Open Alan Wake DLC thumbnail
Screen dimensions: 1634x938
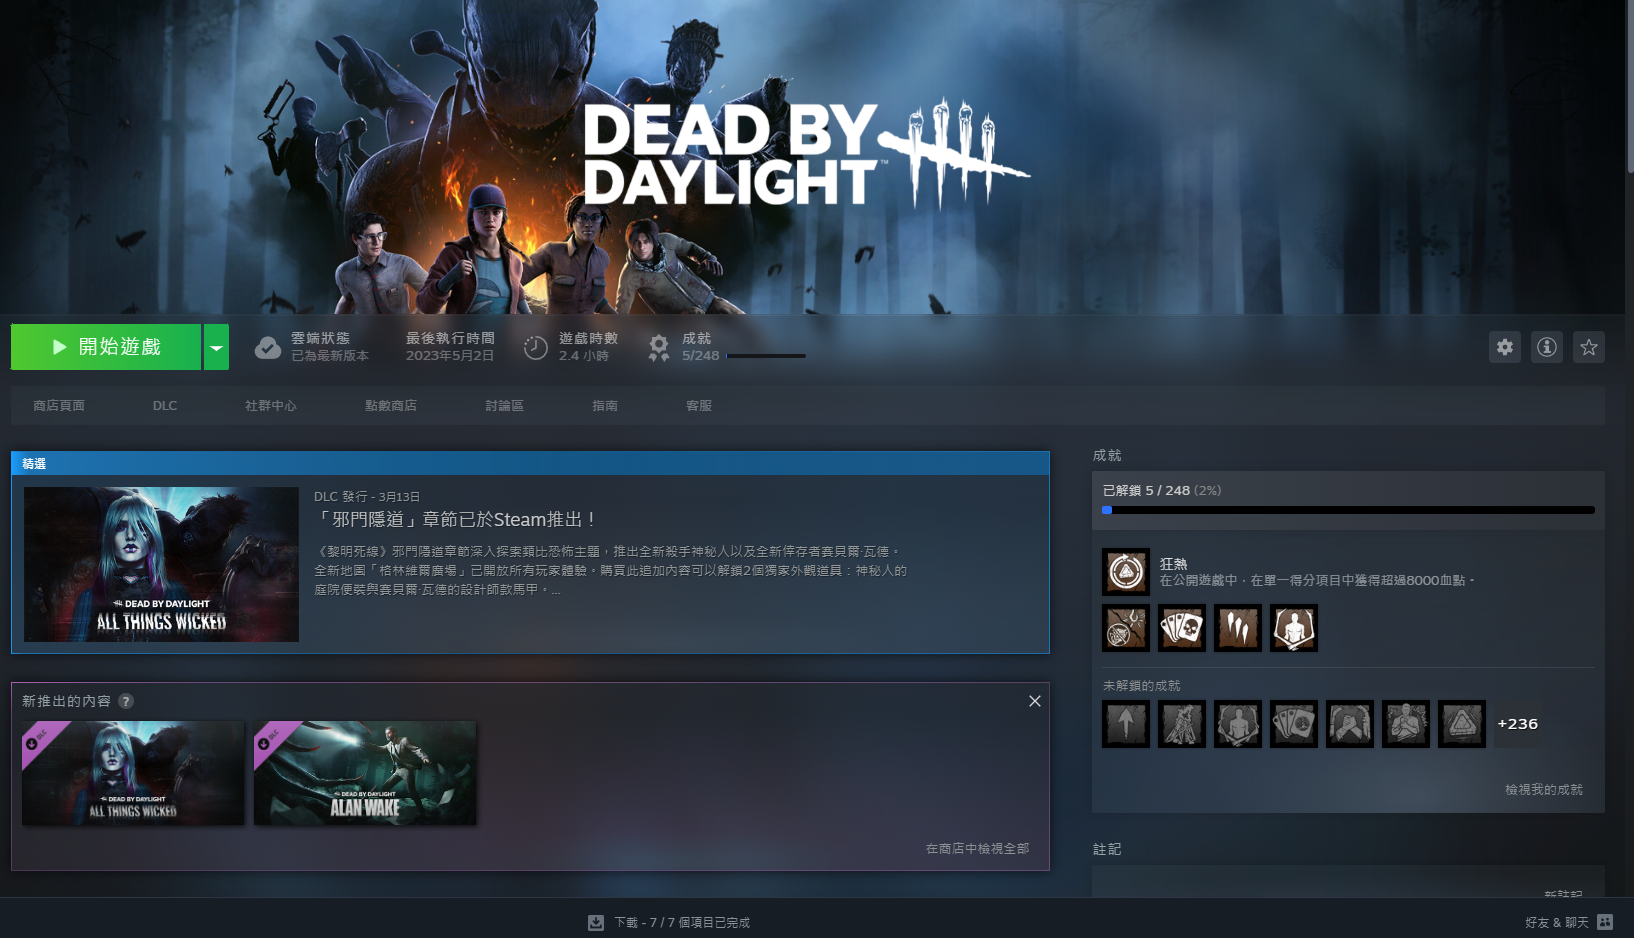coord(365,773)
